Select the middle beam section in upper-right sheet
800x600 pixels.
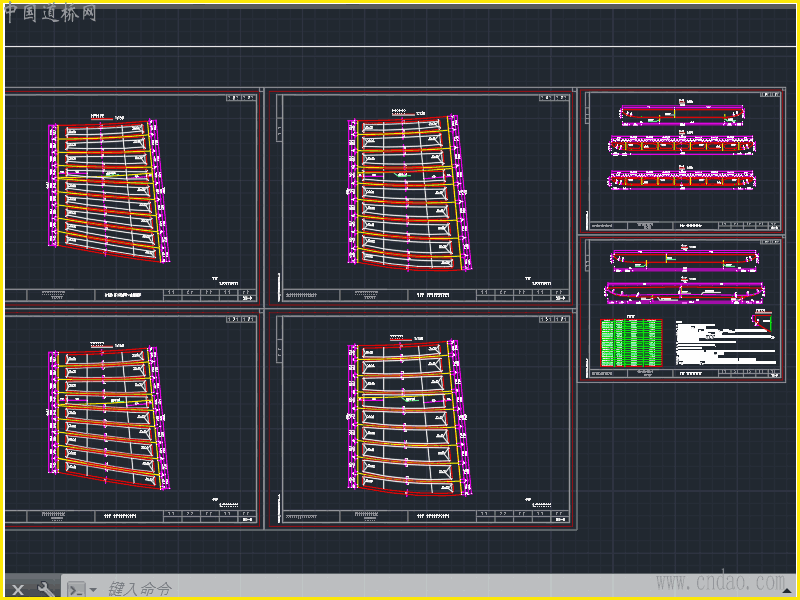coord(682,147)
